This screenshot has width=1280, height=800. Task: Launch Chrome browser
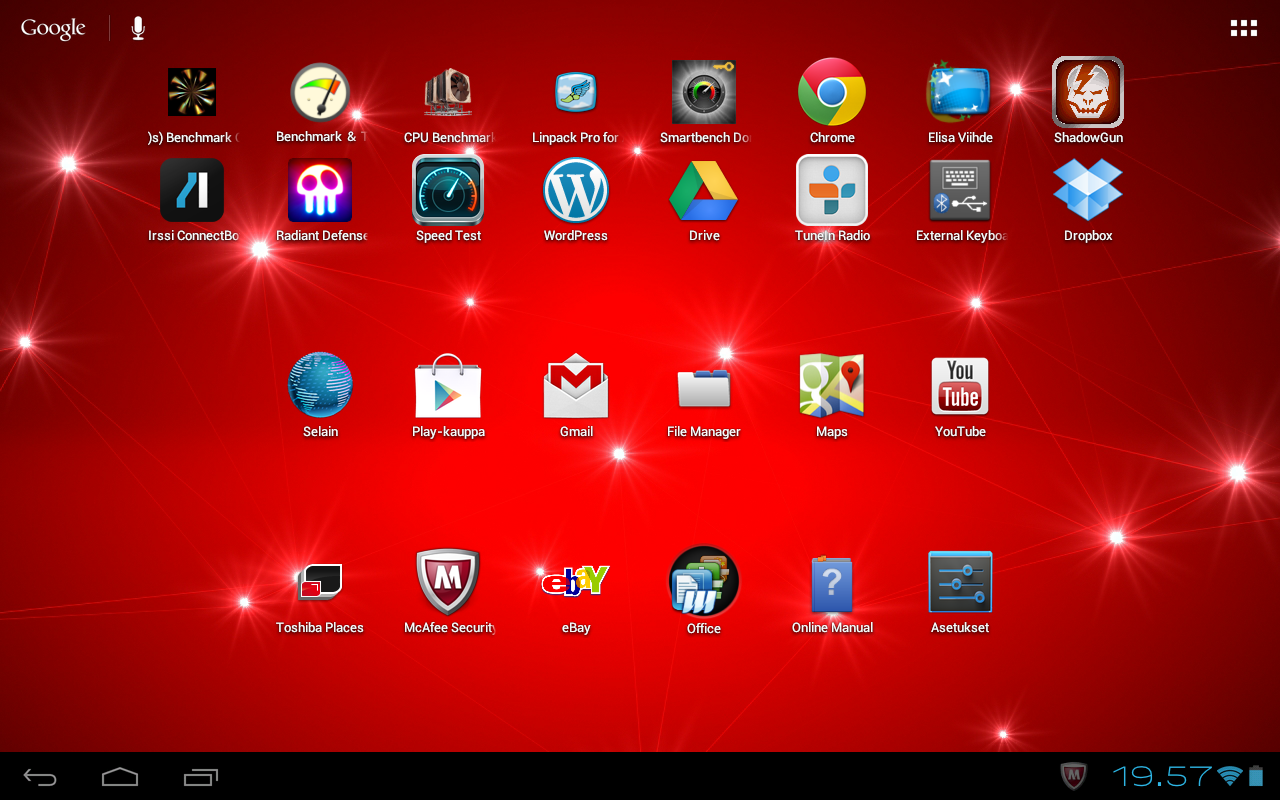click(x=832, y=92)
